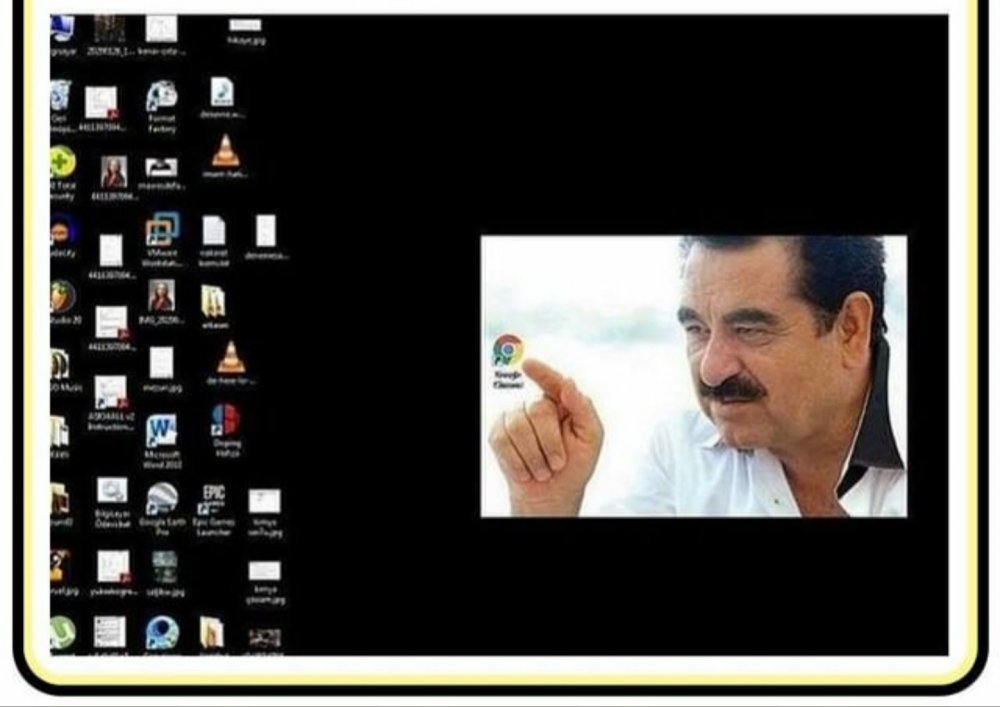Image resolution: width=1000 pixels, height=707 pixels.
Task: Open the green plus Total Security icon
Action: [62, 163]
